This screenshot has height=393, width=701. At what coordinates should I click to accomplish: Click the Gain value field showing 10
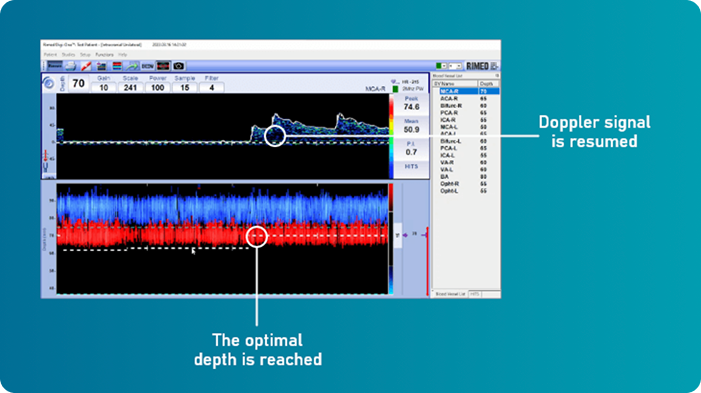coord(104,88)
